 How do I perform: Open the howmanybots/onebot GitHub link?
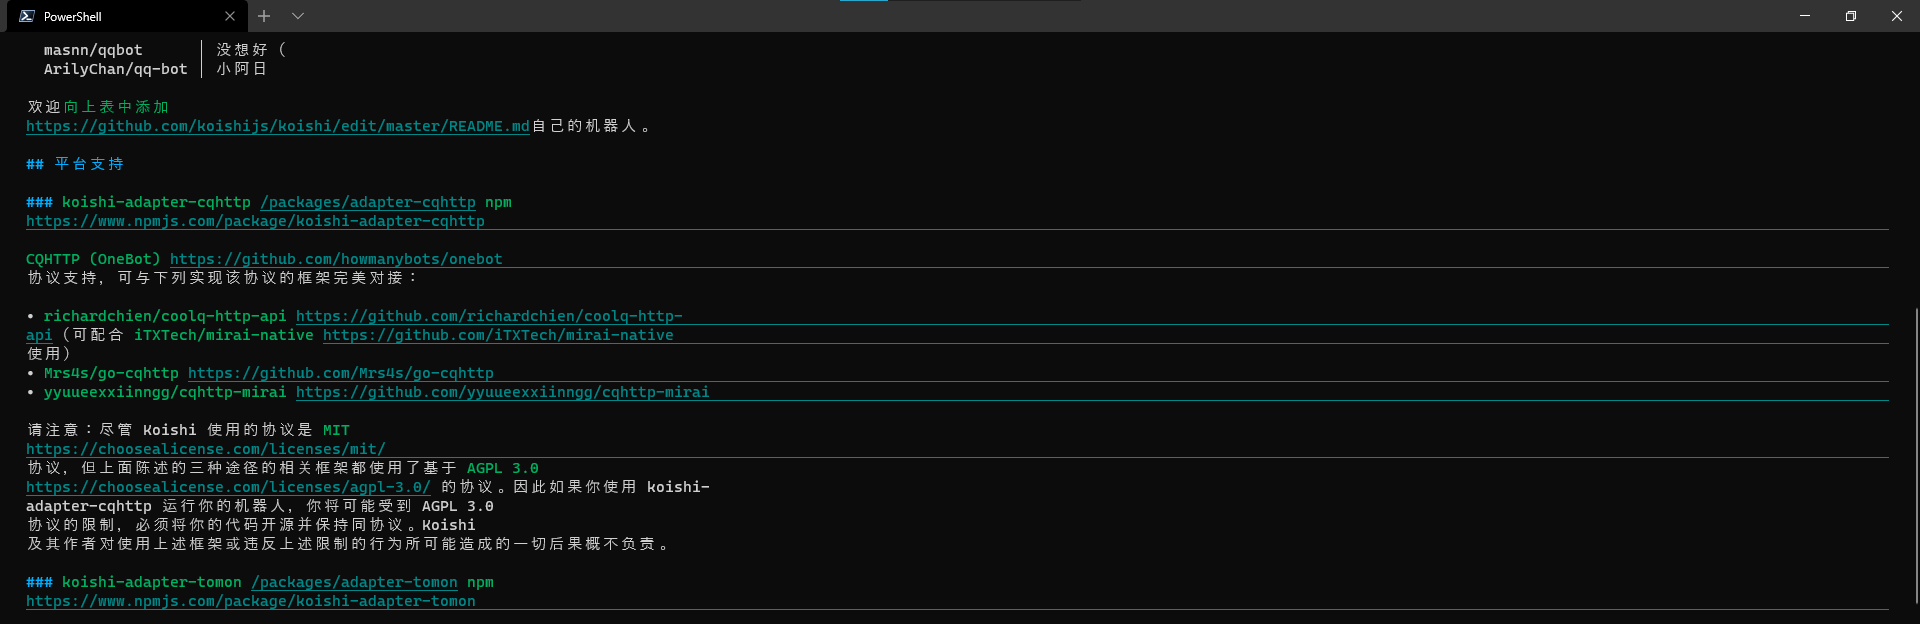click(x=336, y=258)
